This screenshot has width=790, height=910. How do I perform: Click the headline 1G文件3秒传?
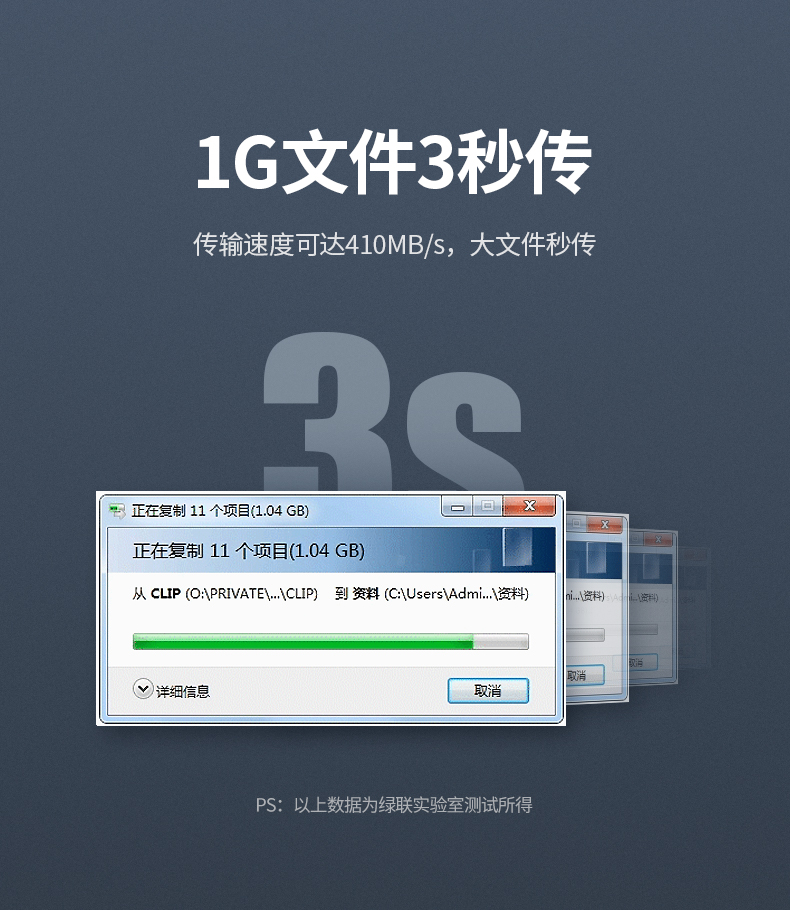pyautogui.click(x=394, y=162)
